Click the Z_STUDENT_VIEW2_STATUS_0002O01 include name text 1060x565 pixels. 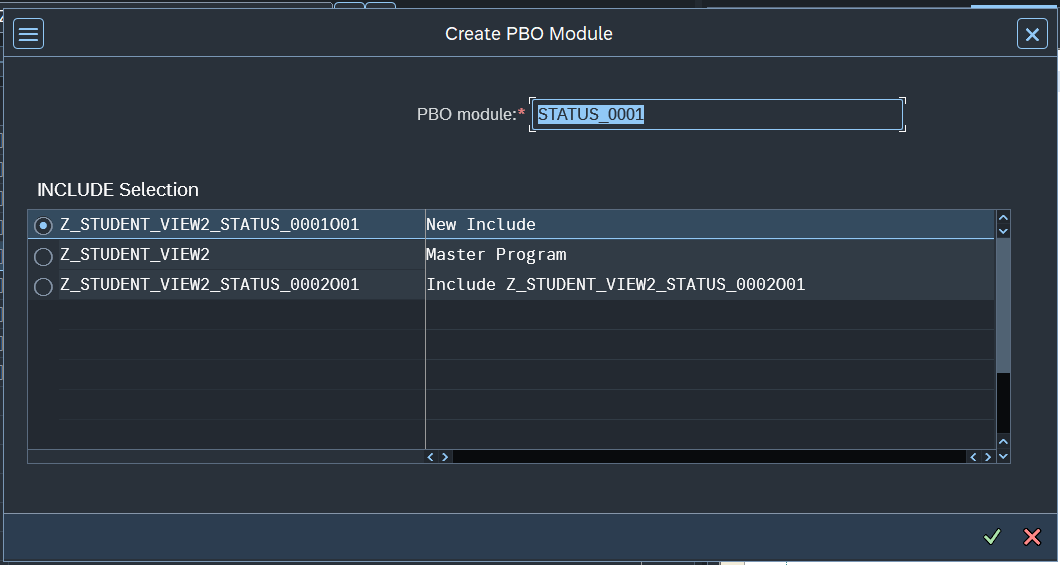point(209,285)
